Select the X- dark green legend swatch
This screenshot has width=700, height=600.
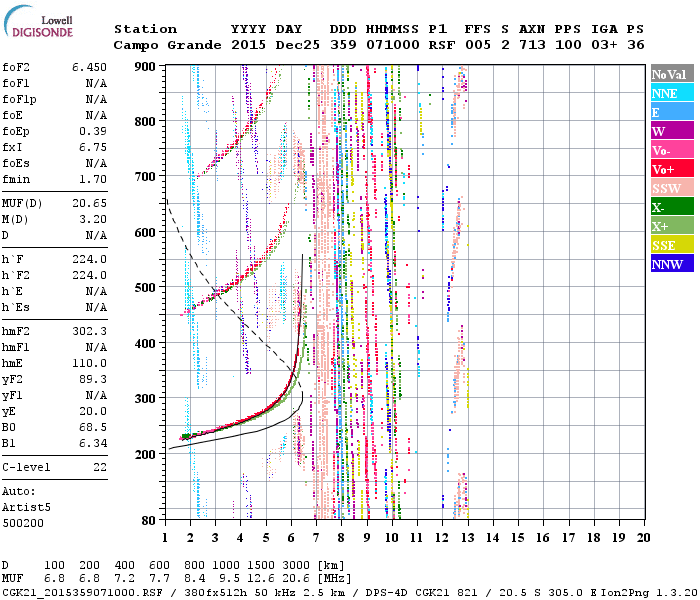672,206
